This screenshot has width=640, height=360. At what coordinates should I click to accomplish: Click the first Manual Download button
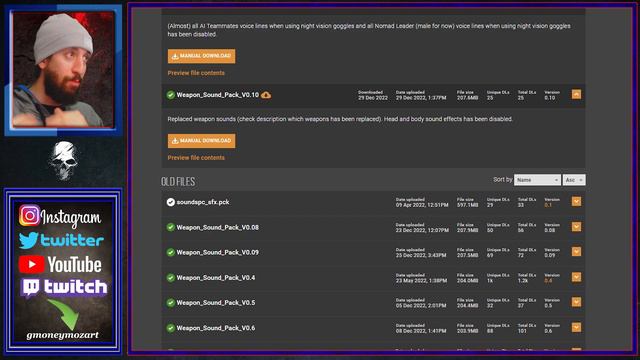click(x=201, y=56)
